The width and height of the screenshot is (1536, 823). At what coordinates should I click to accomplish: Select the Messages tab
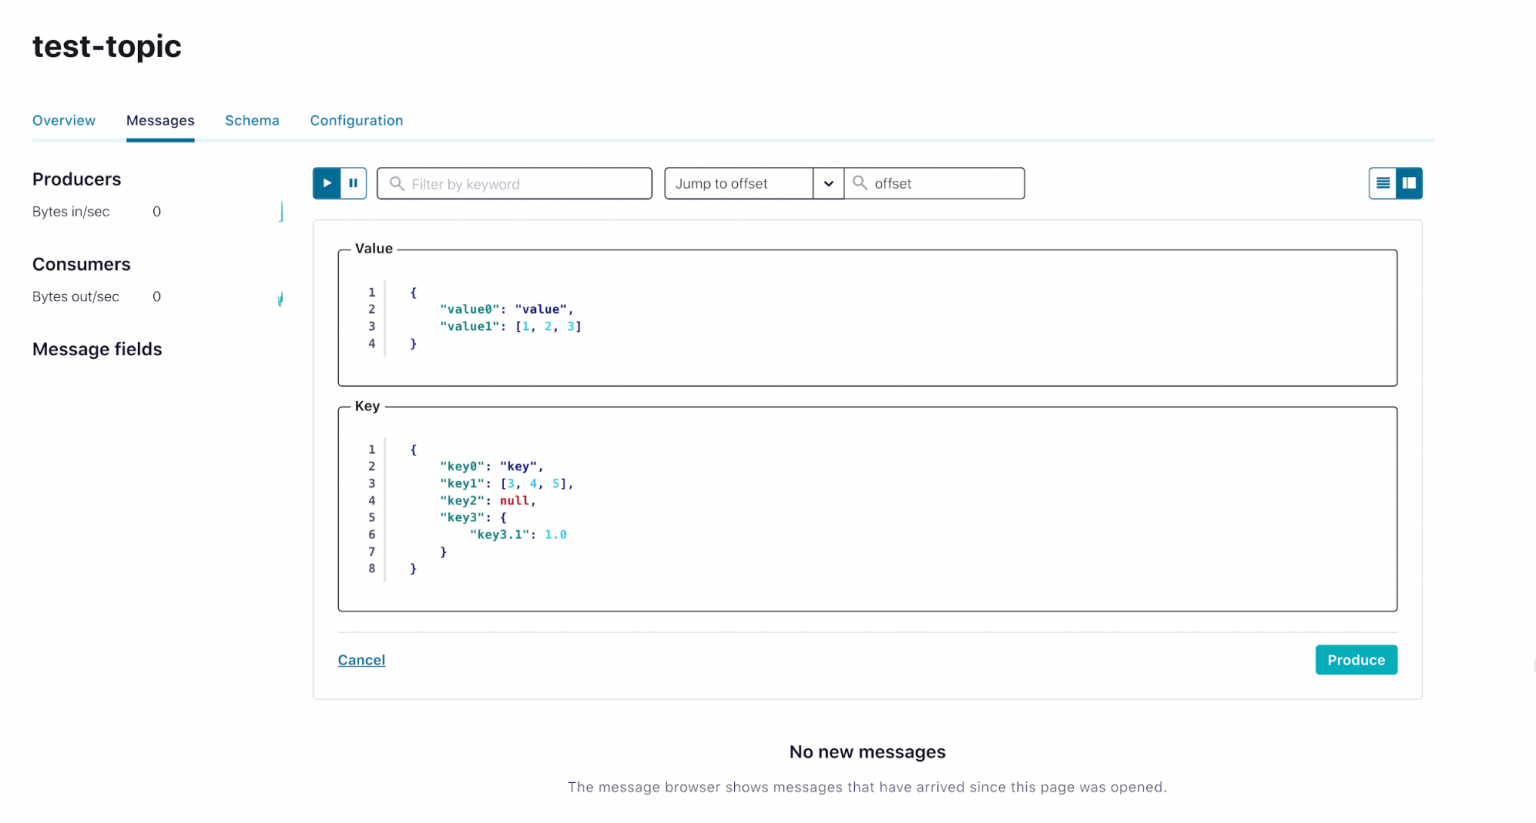160,120
